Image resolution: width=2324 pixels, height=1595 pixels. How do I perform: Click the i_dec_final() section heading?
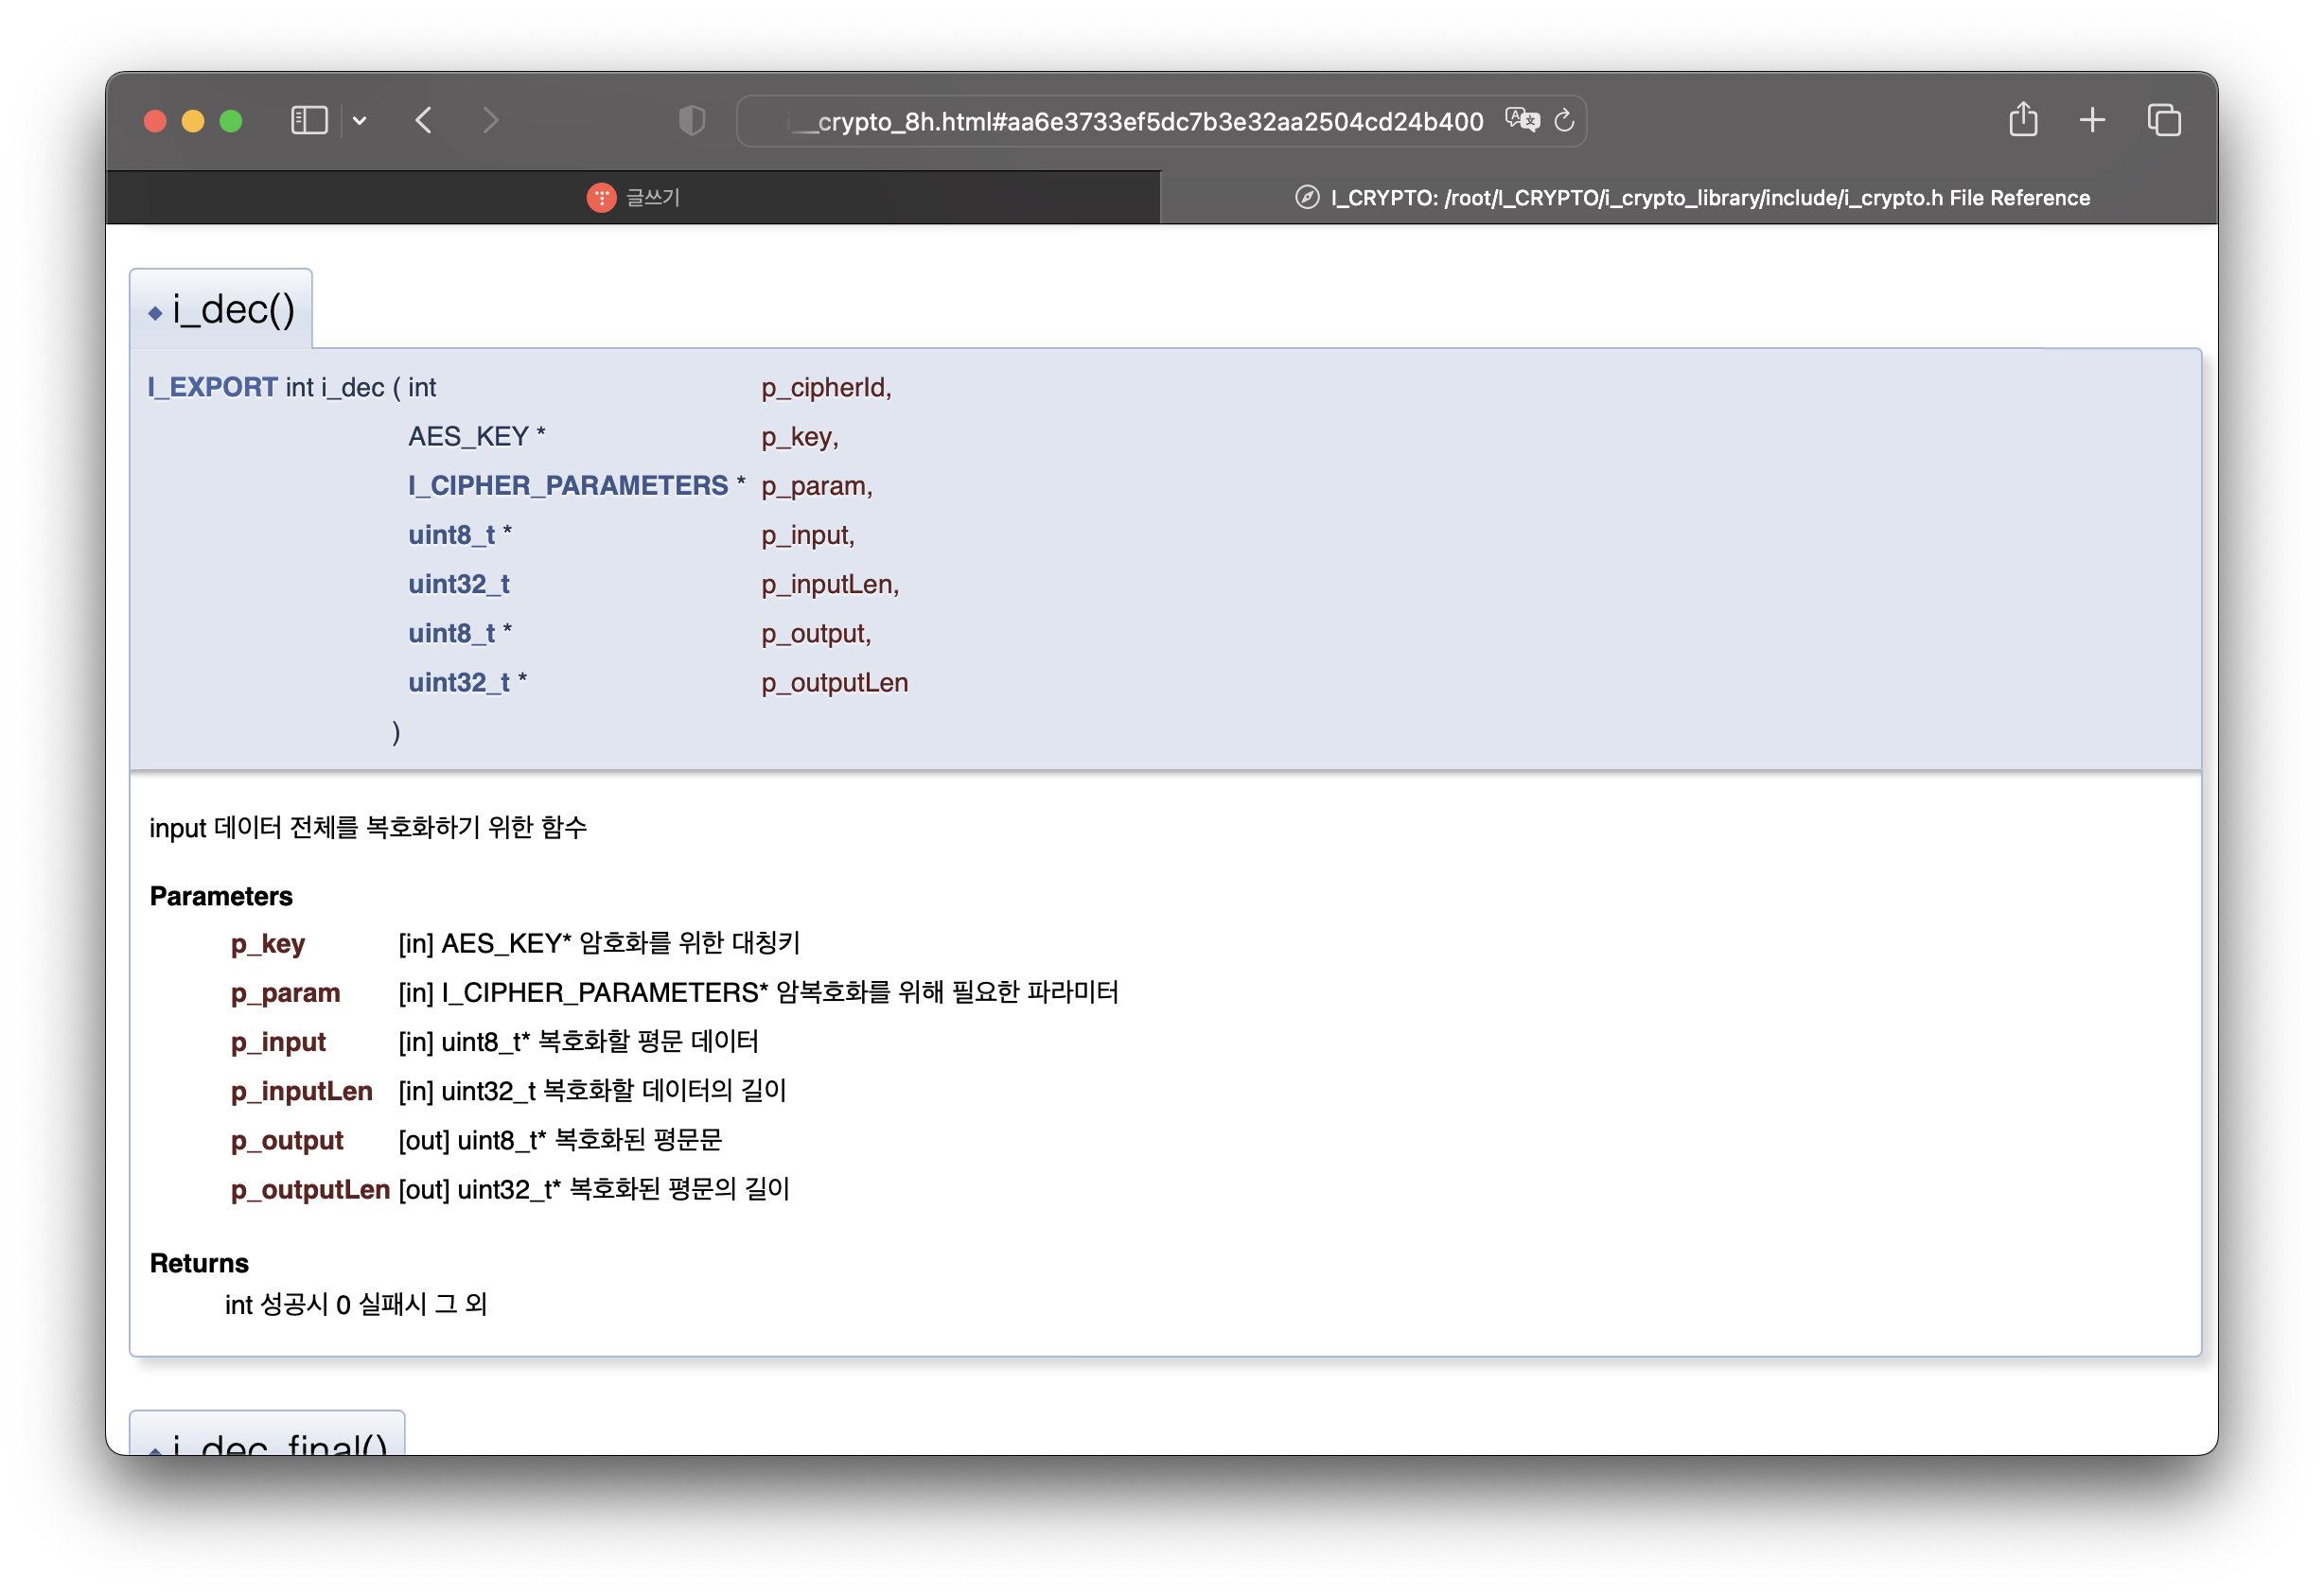coord(278,1443)
